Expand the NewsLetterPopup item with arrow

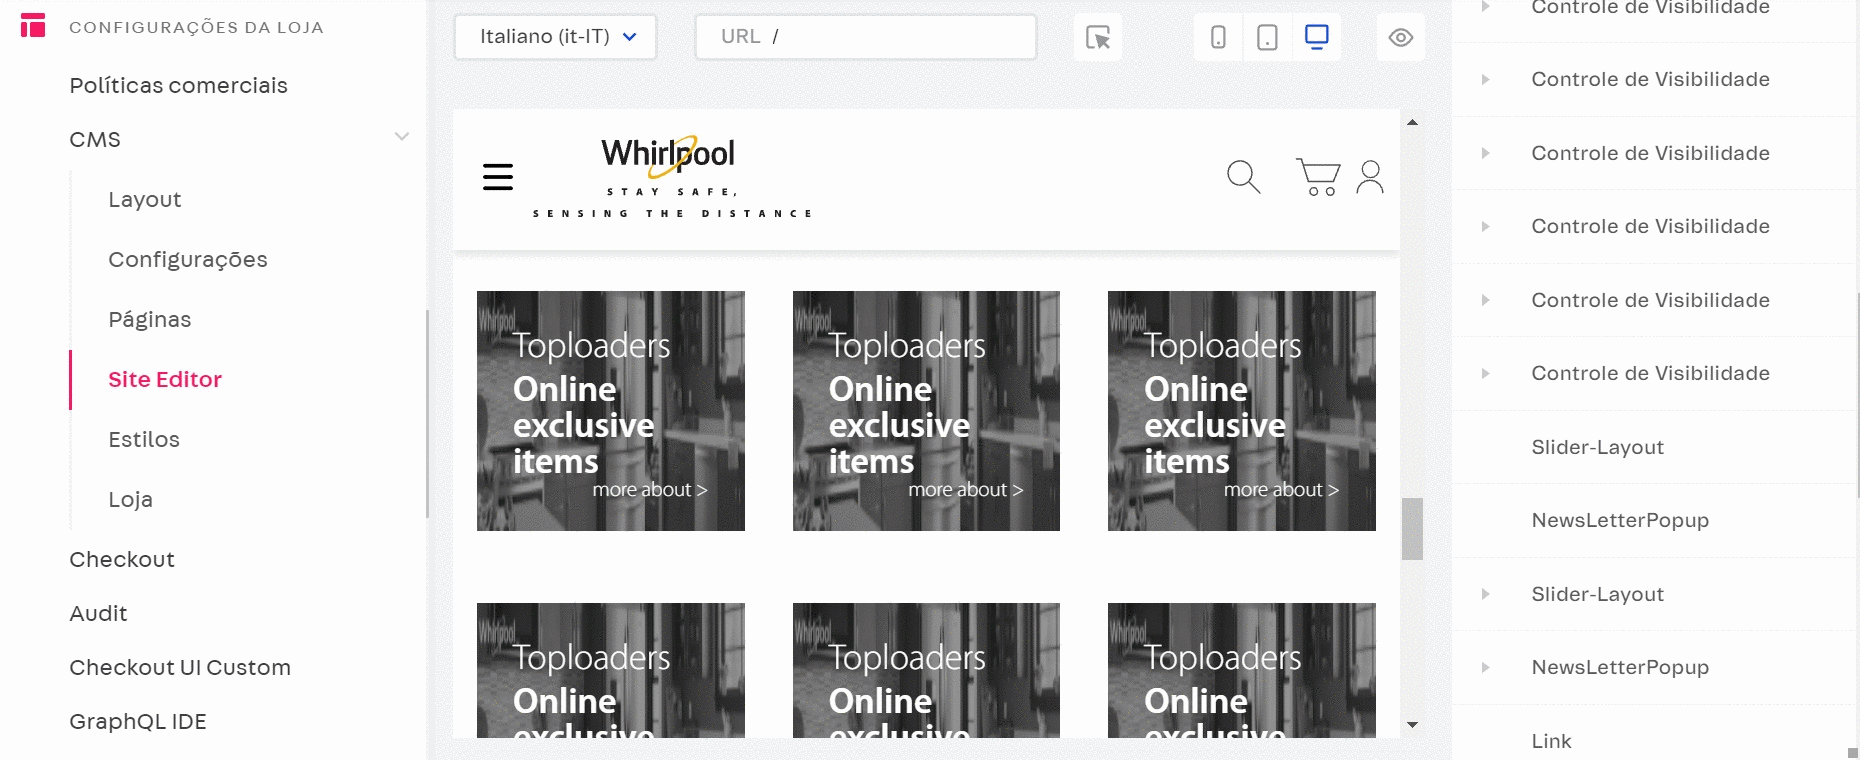(1485, 667)
